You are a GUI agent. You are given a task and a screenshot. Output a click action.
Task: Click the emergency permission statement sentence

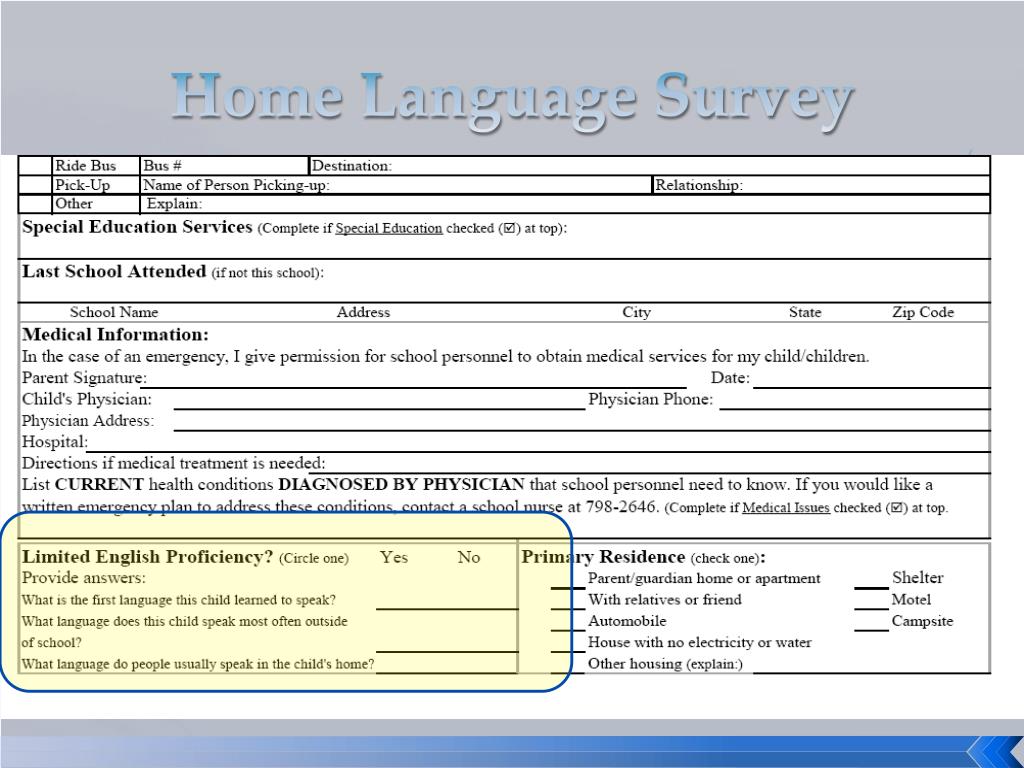445,357
